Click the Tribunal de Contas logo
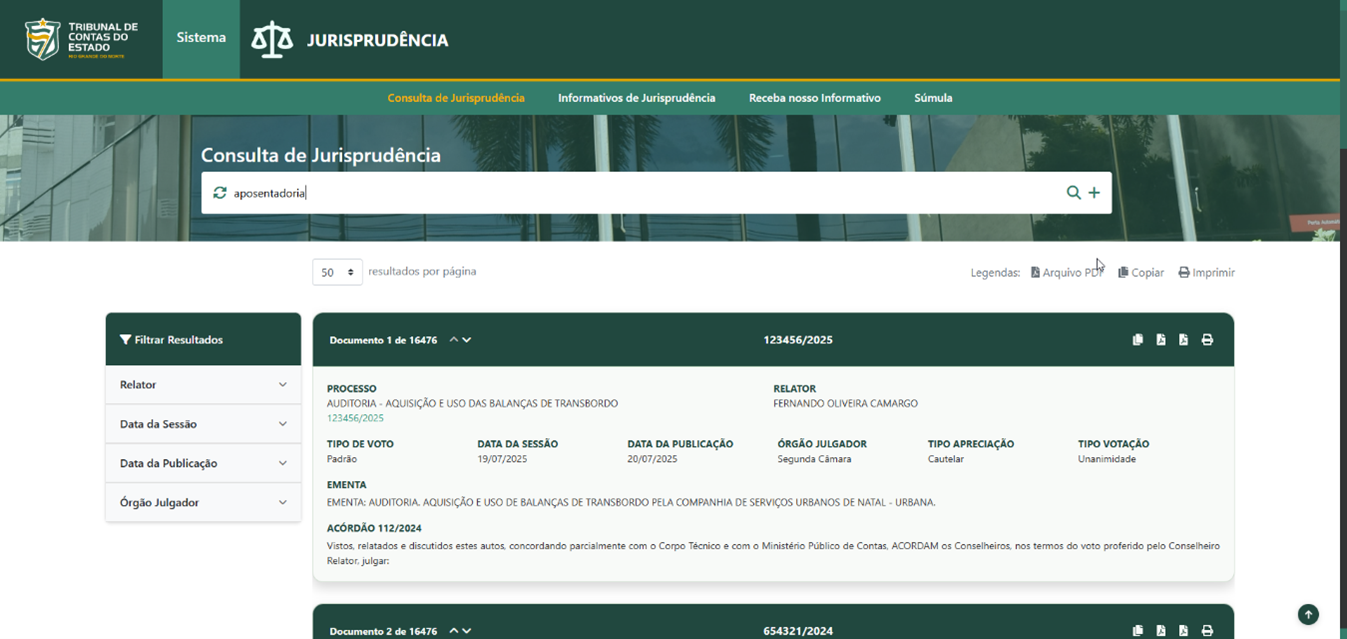The image size is (1347, 639). coord(82,39)
